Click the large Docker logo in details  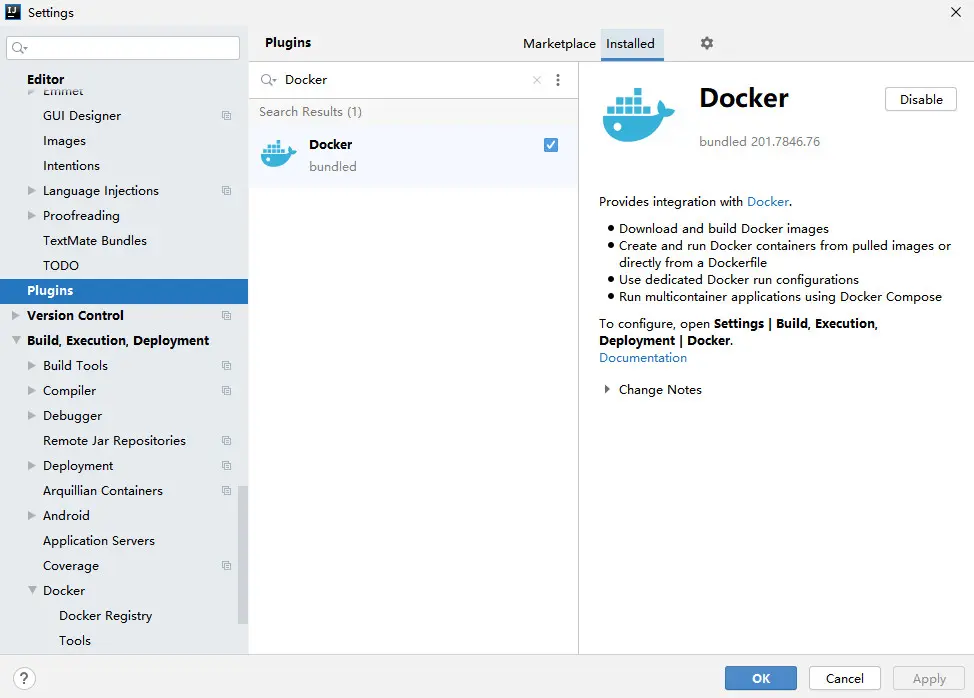638,115
